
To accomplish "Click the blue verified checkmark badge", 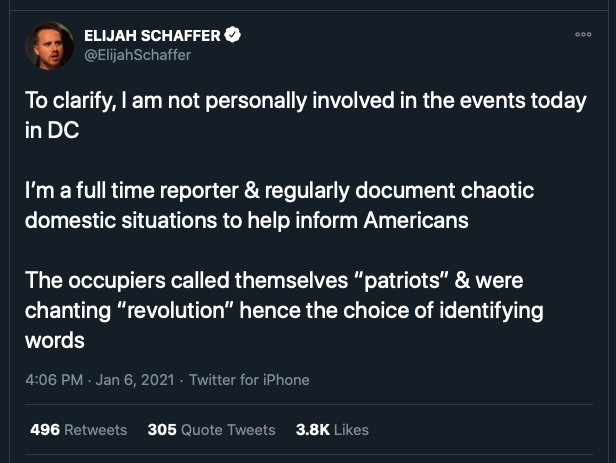I will point(233,35).
